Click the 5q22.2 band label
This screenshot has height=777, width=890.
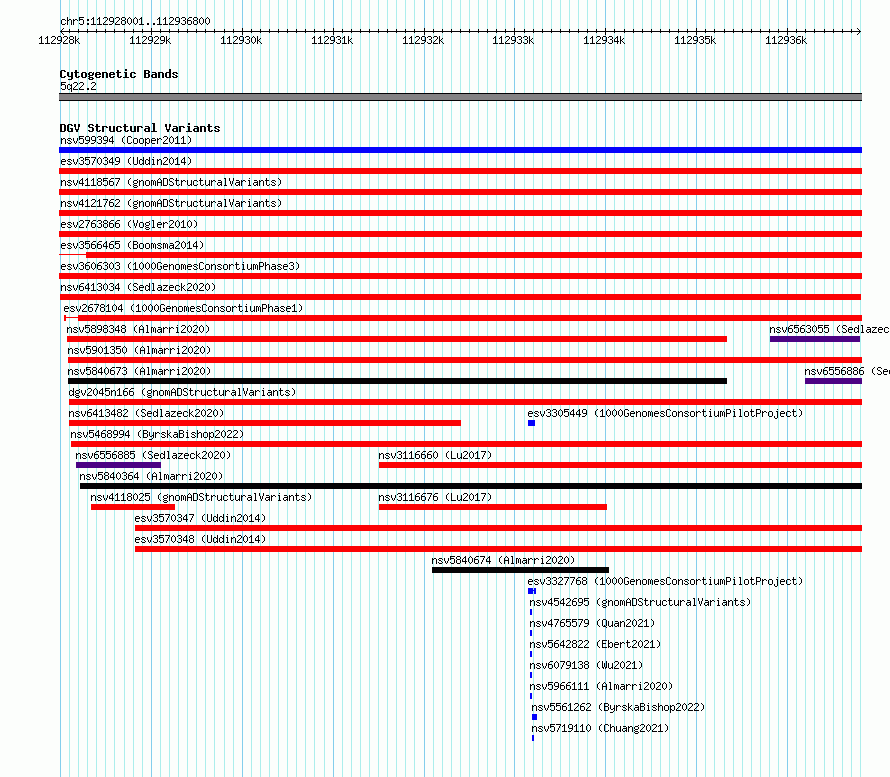[x=78, y=87]
